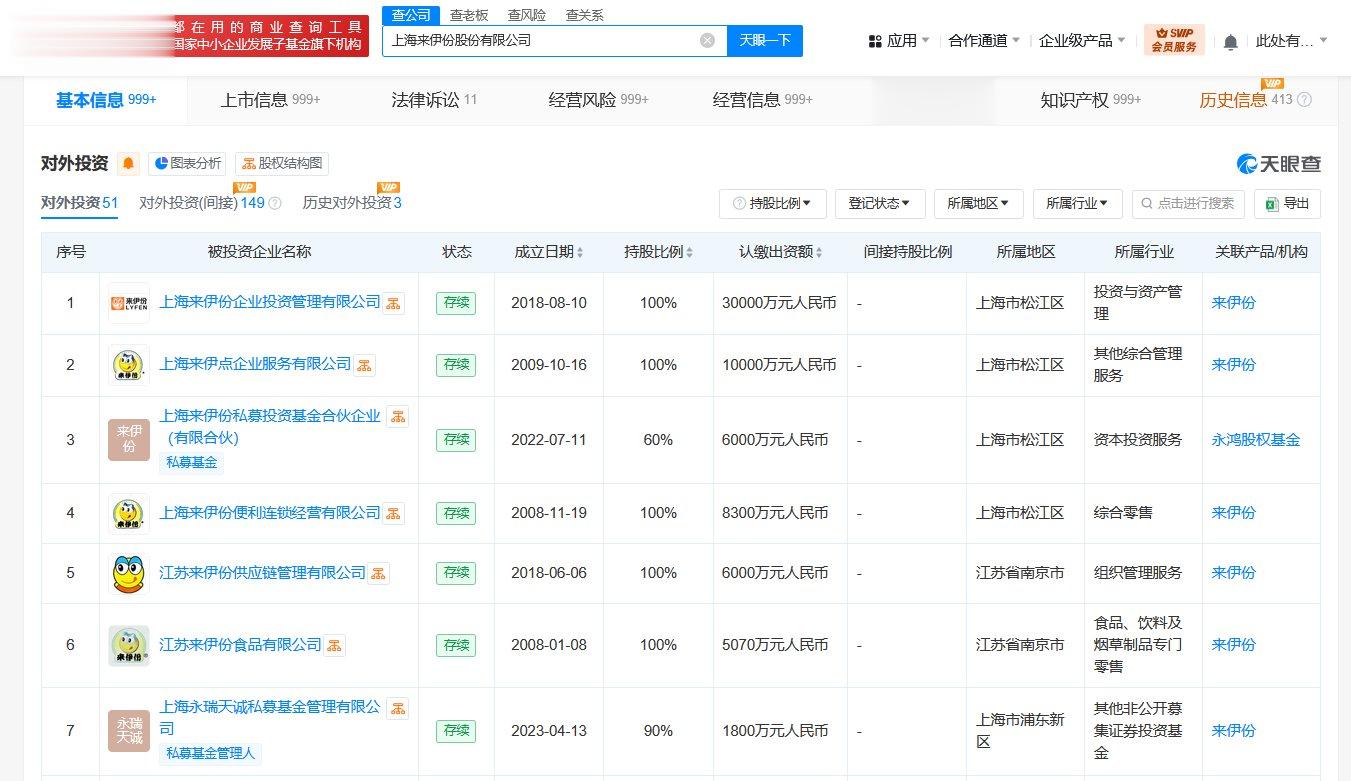Image resolution: width=1351 pixels, height=781 pixels.
Task: Open the 上市信息 tab
Action: pyautogui.click(x=270, y=100)
